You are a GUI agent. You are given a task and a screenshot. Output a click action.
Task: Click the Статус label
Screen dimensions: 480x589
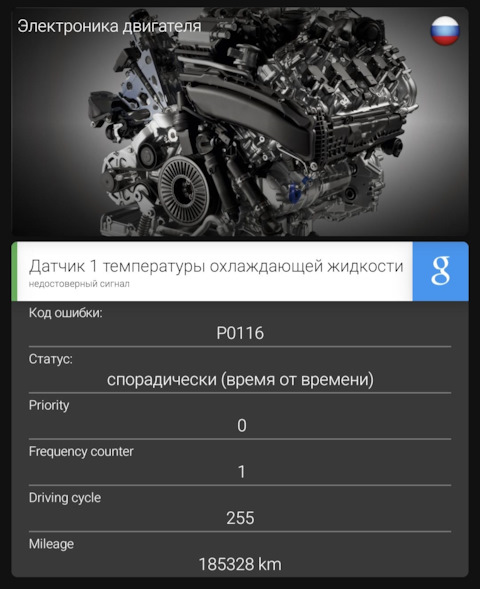coord(51,359)
